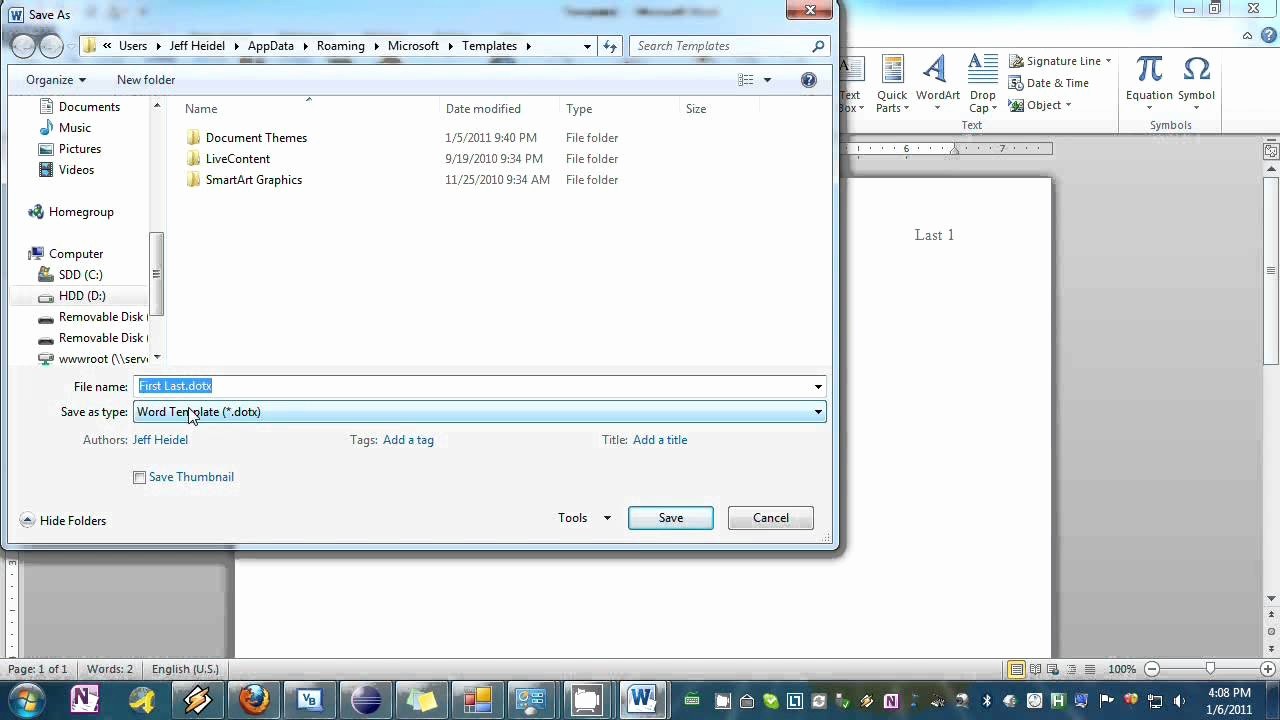
Task: Open the SmartArt Graphics folder
Action: point(253,180)
